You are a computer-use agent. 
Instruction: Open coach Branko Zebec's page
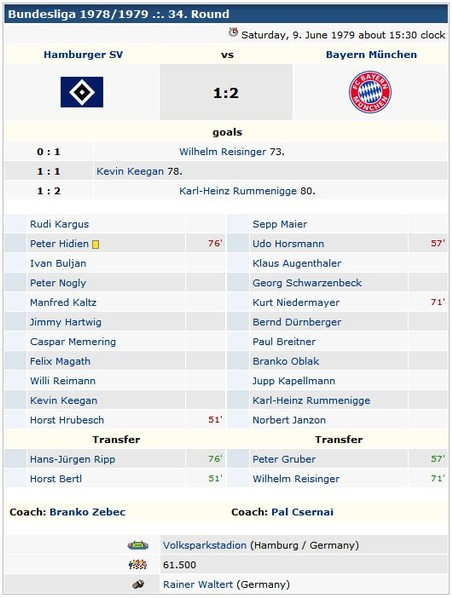(x=87, y=512)
